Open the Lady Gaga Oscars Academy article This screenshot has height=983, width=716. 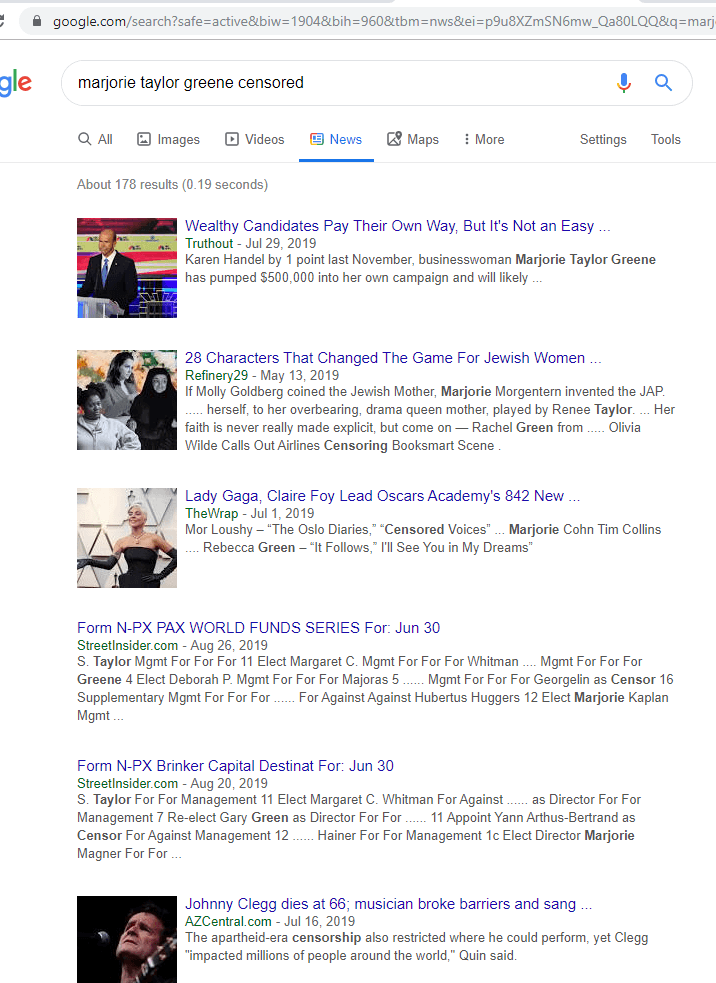pyautogui.click(x=382, y=496)
